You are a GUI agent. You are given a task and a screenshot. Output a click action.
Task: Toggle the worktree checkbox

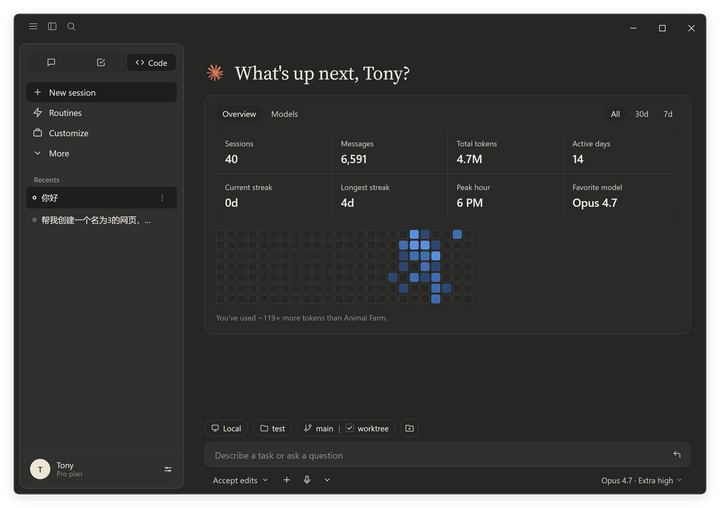point(349,428)
